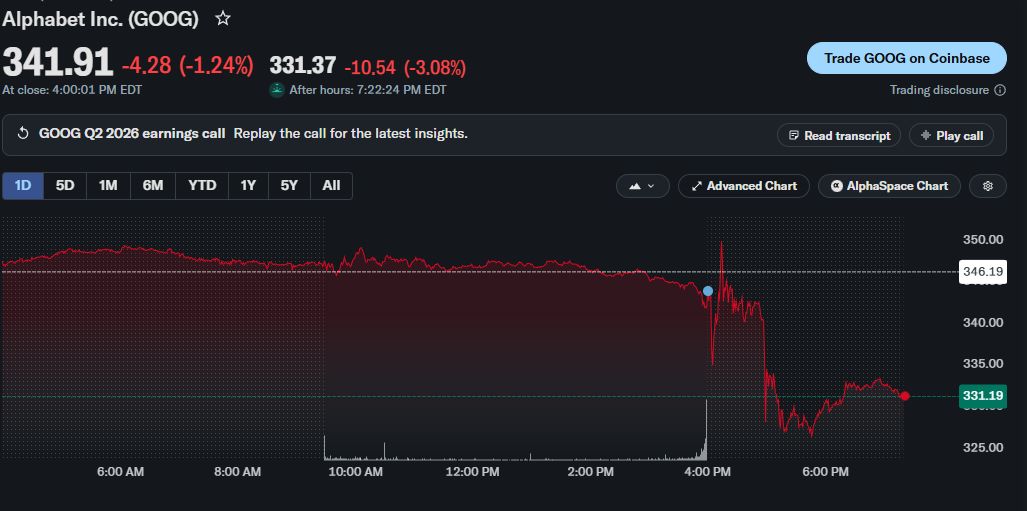Show the 6M chart range

[x=153, y=186]
